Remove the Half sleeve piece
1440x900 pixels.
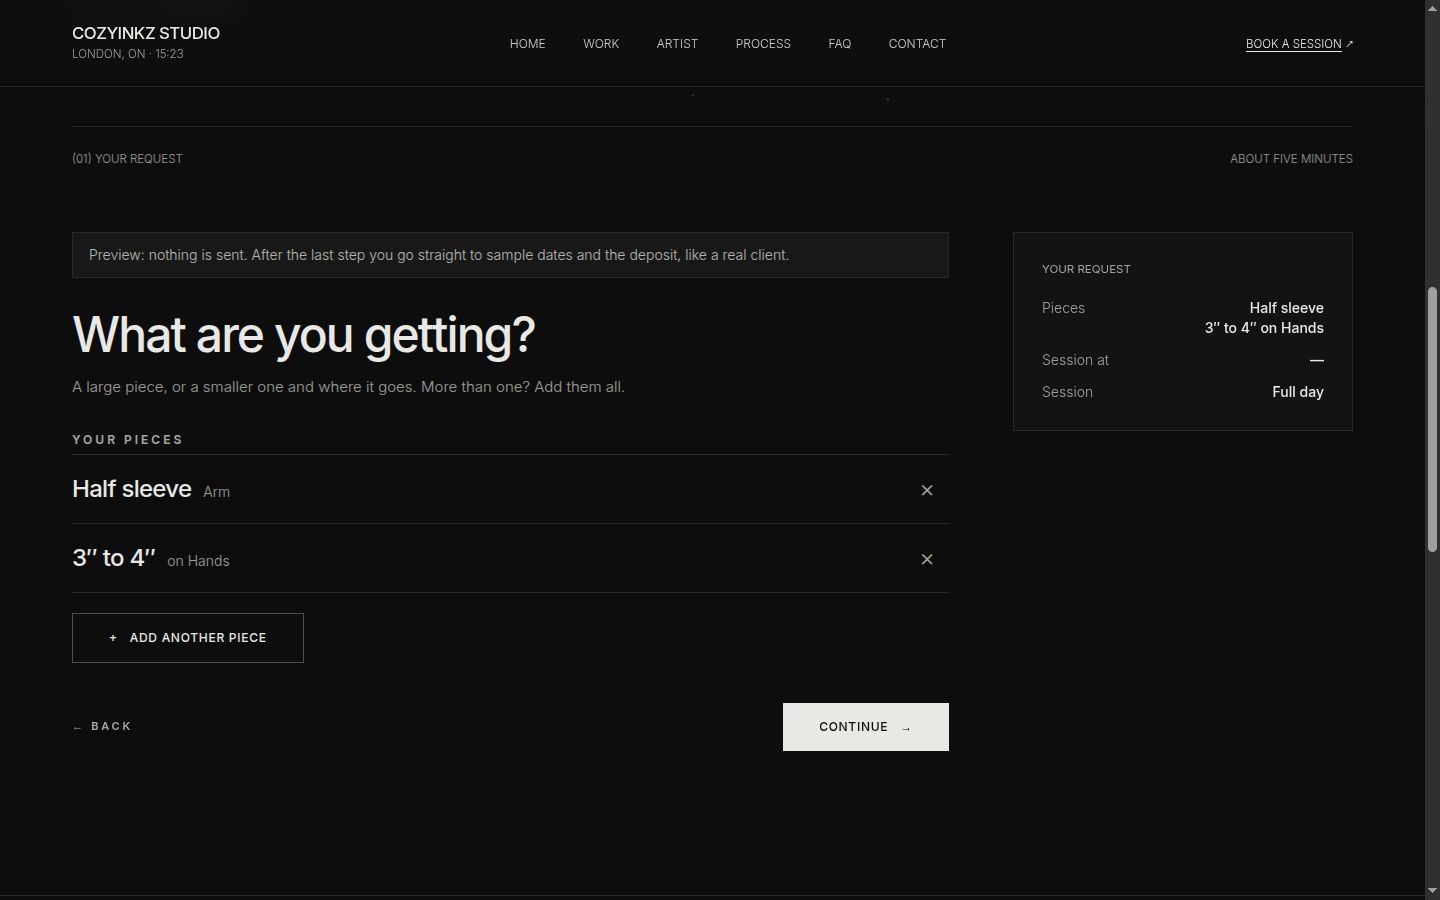[927, 490]
